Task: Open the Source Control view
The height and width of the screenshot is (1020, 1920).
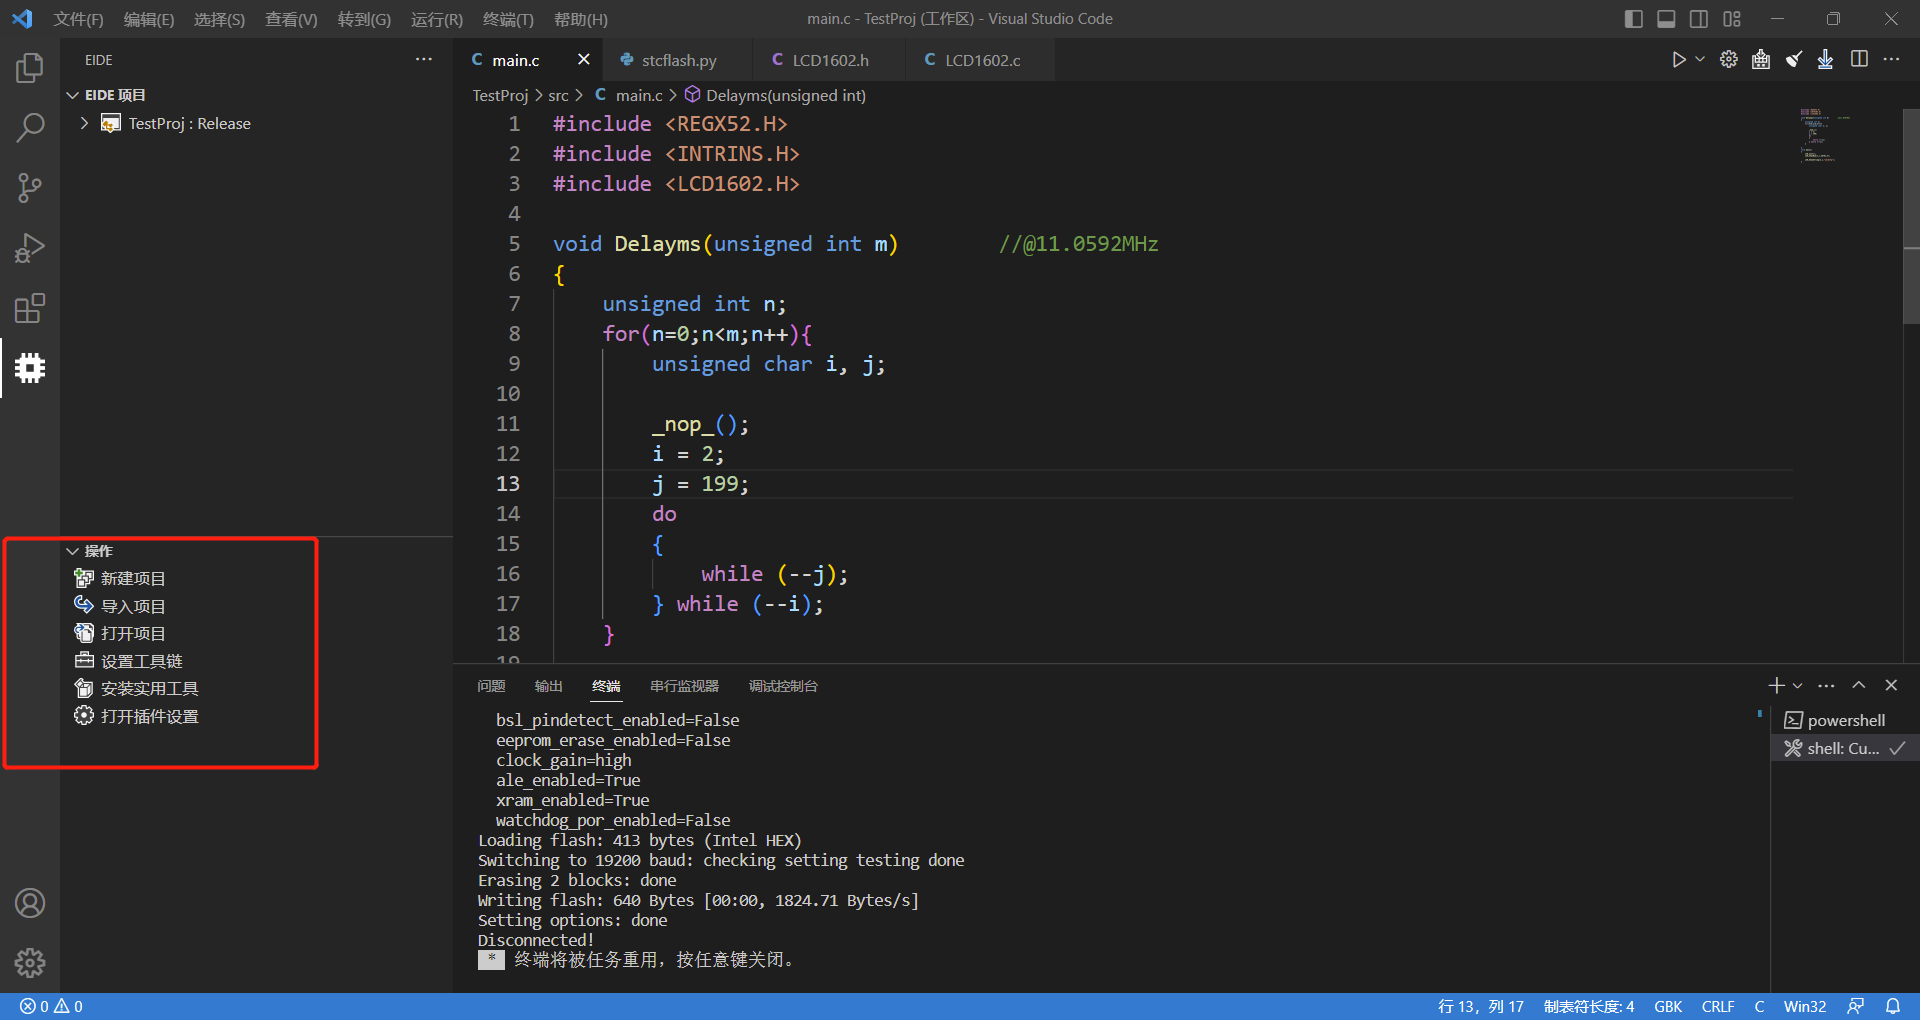Action: (30, 188)
